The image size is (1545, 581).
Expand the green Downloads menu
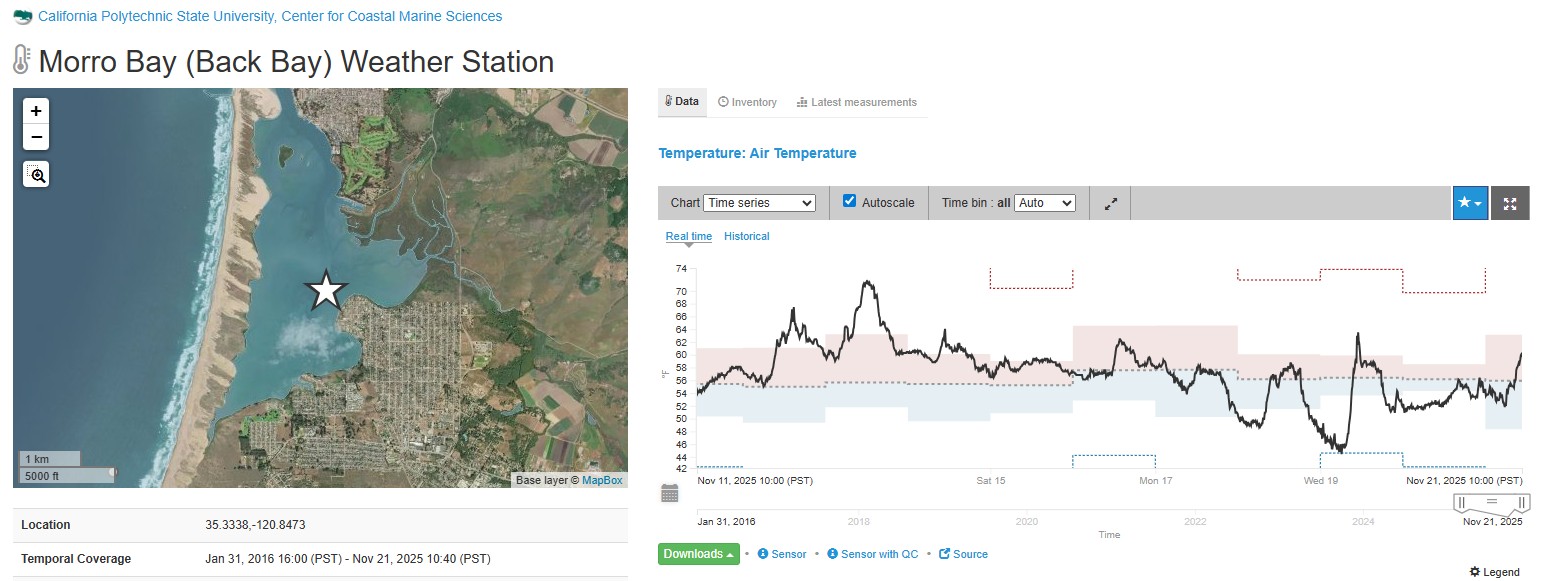pos(698,554)
